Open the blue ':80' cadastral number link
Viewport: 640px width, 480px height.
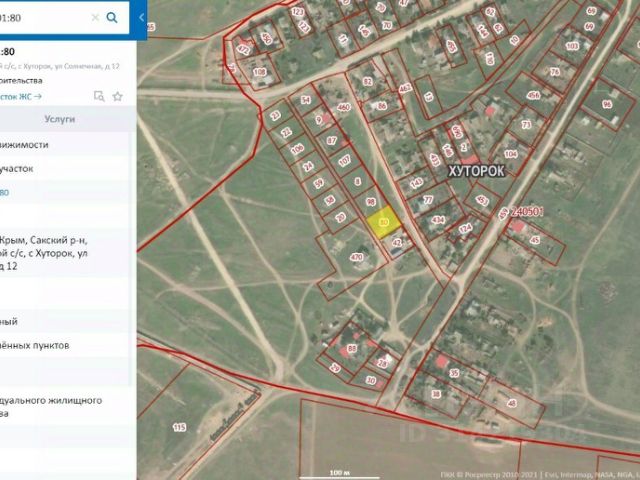[x=4, y=192]
